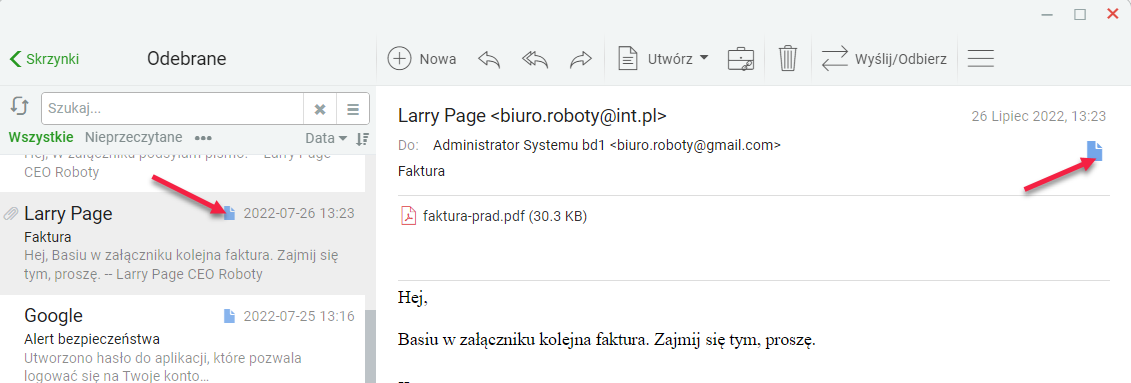Open more filters via three dots
Screen dimensions: 1131x383
(x=203, y=138)
